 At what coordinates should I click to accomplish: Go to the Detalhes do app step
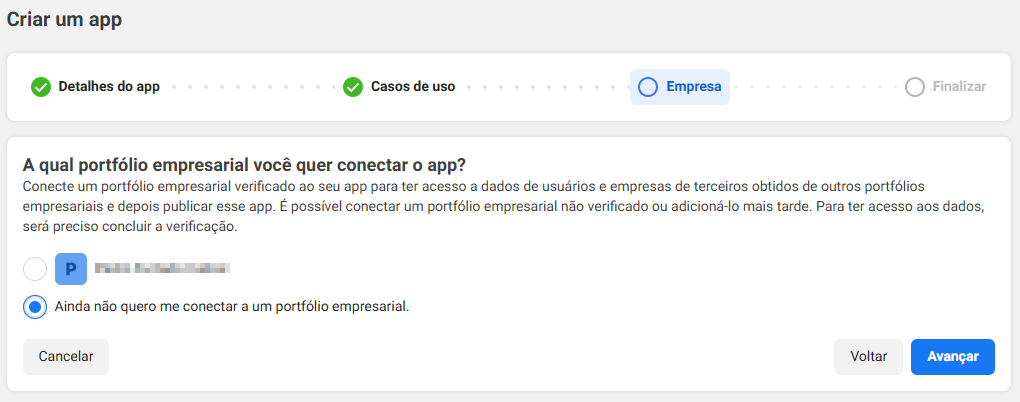[109, 87]
